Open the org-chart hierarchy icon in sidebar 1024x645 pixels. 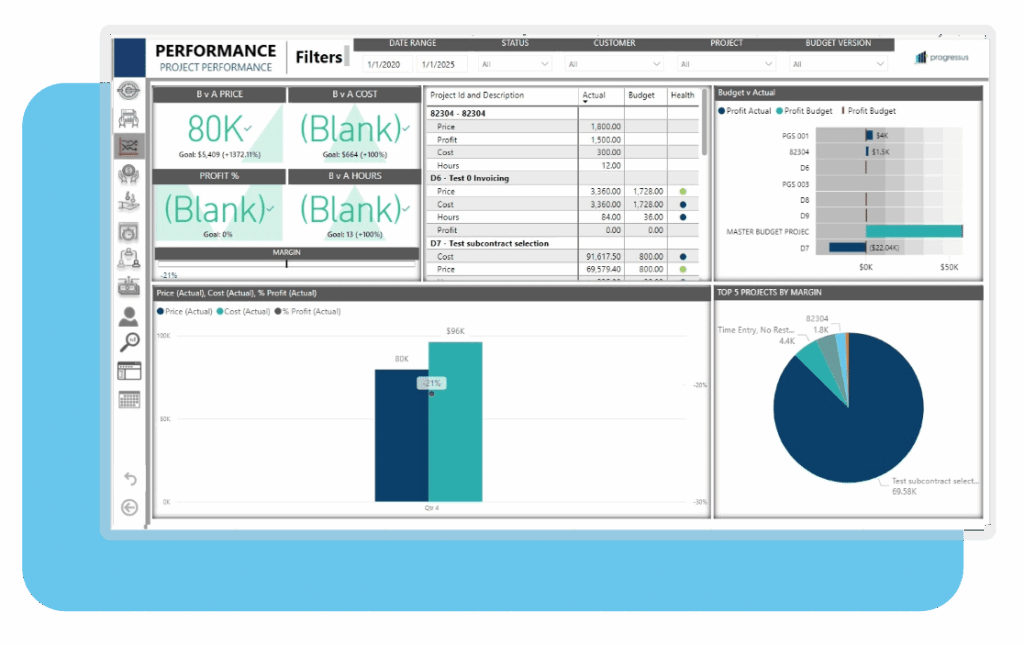coord(129,260)
